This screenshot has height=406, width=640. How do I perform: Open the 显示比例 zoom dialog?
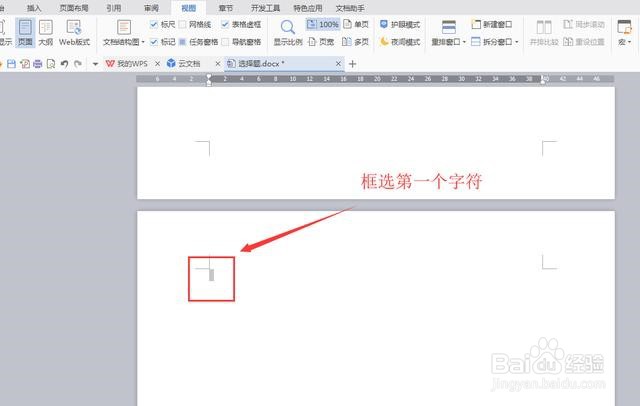pyautogui.click(x=288, y=33)
